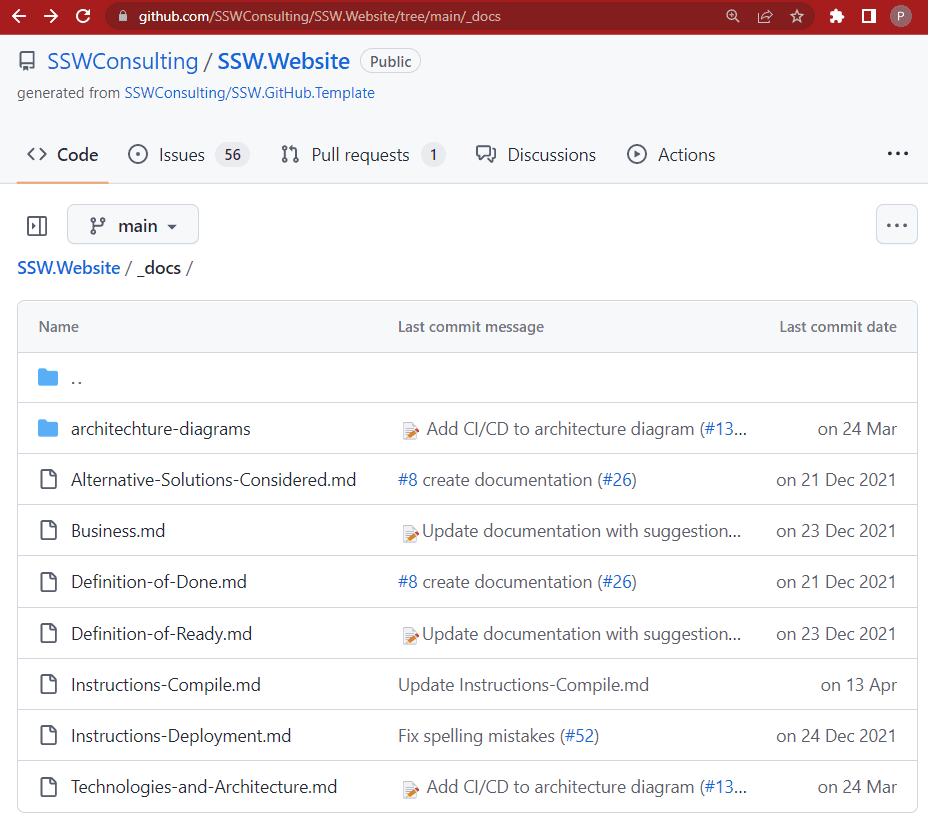
Task: Click the browser address bar URL
Action: click(320, 16)
